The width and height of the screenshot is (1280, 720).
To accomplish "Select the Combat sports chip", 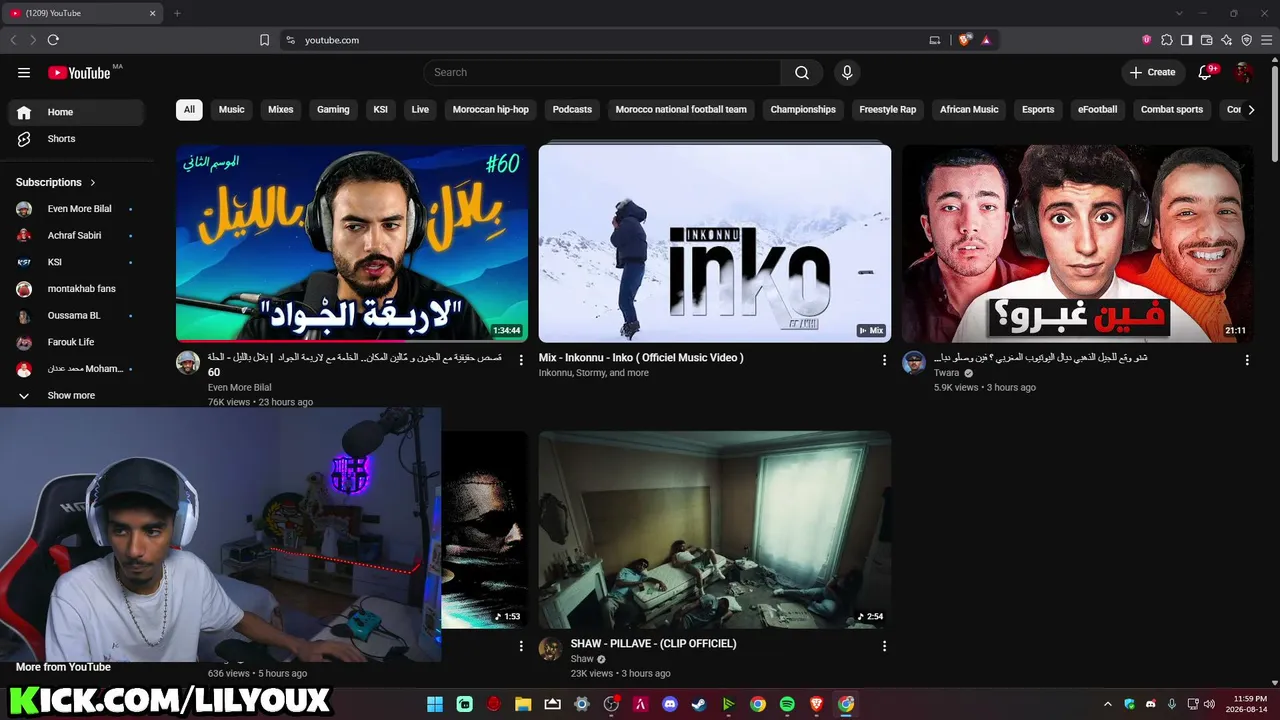I will pyautogui.click(x=1172, y=110).
